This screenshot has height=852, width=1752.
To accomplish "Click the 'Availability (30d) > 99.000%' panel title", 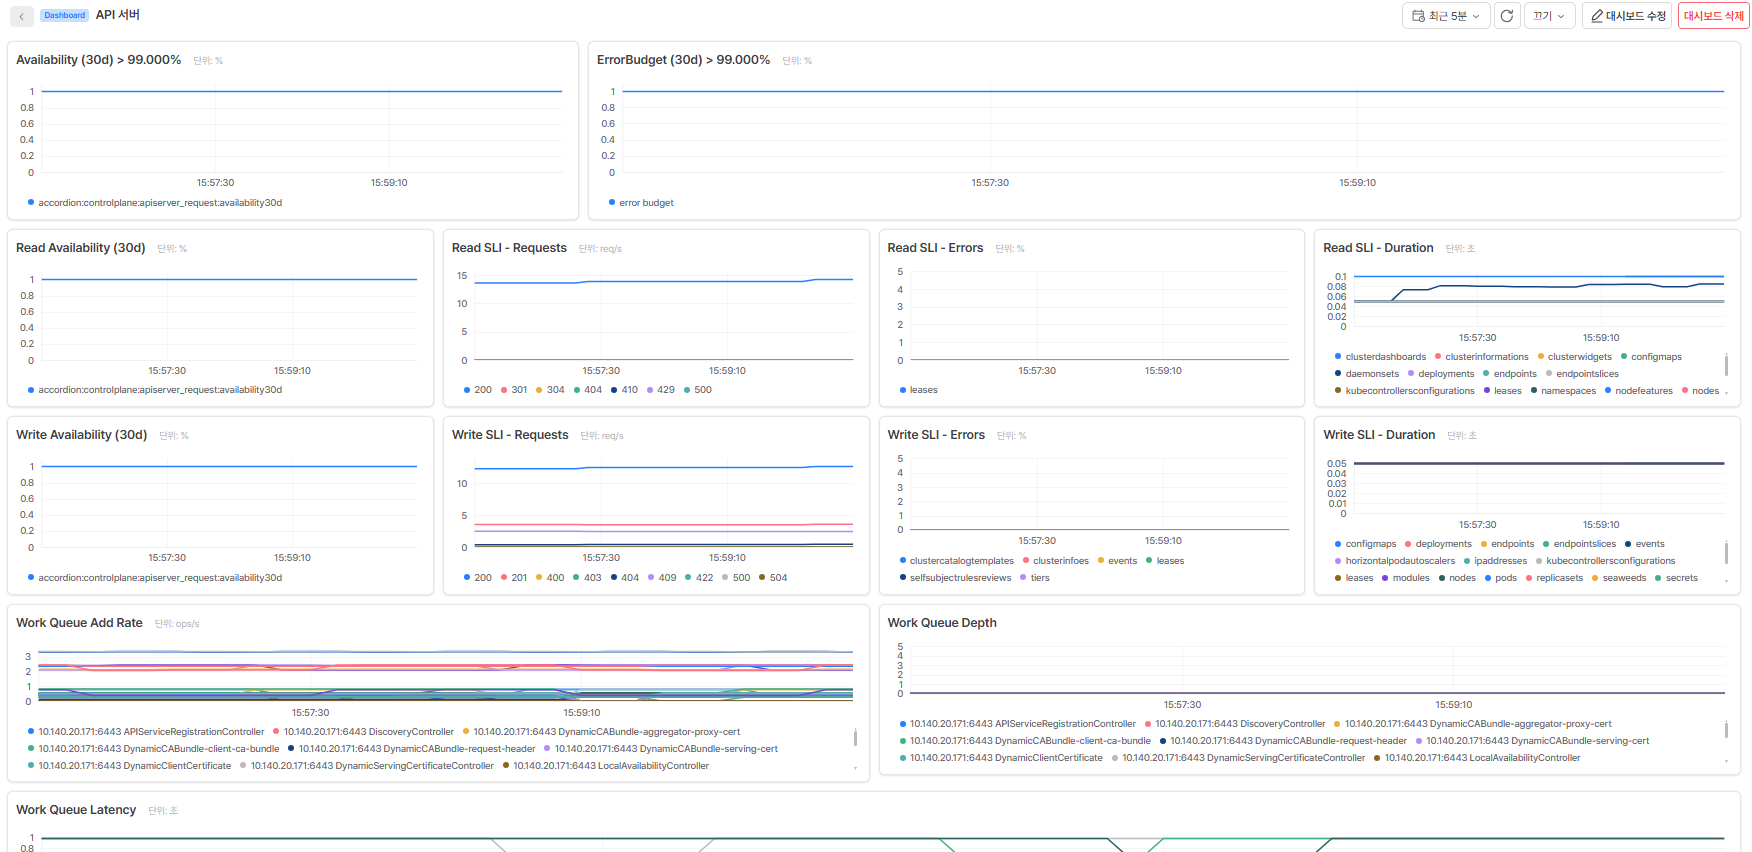I will point(99,60).
